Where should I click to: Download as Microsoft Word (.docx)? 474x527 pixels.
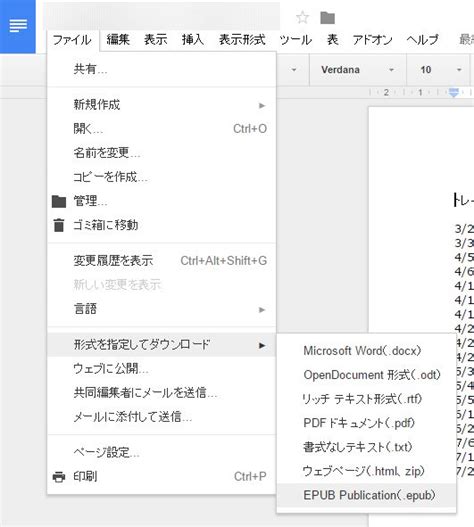coord(366,351)
